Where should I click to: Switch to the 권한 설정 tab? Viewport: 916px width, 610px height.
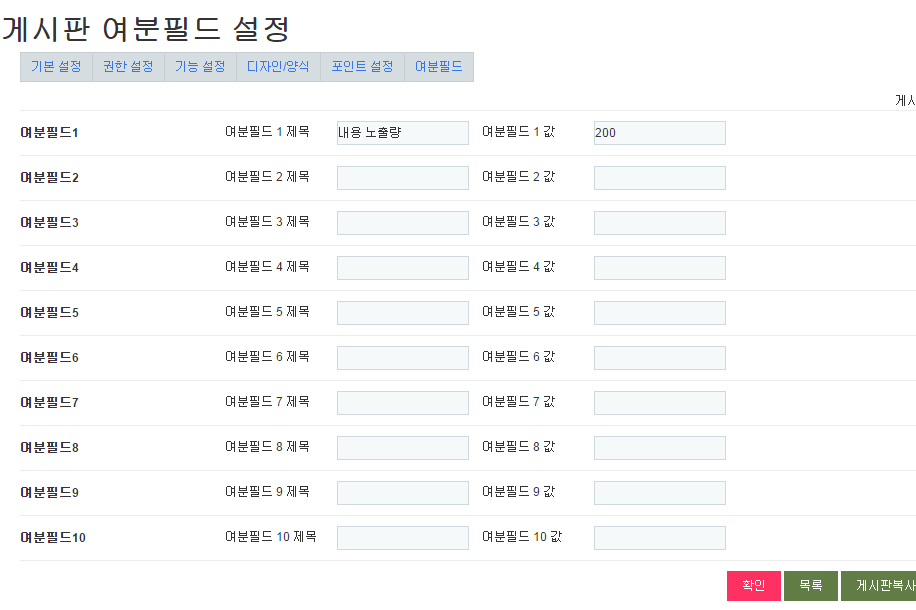128,67
